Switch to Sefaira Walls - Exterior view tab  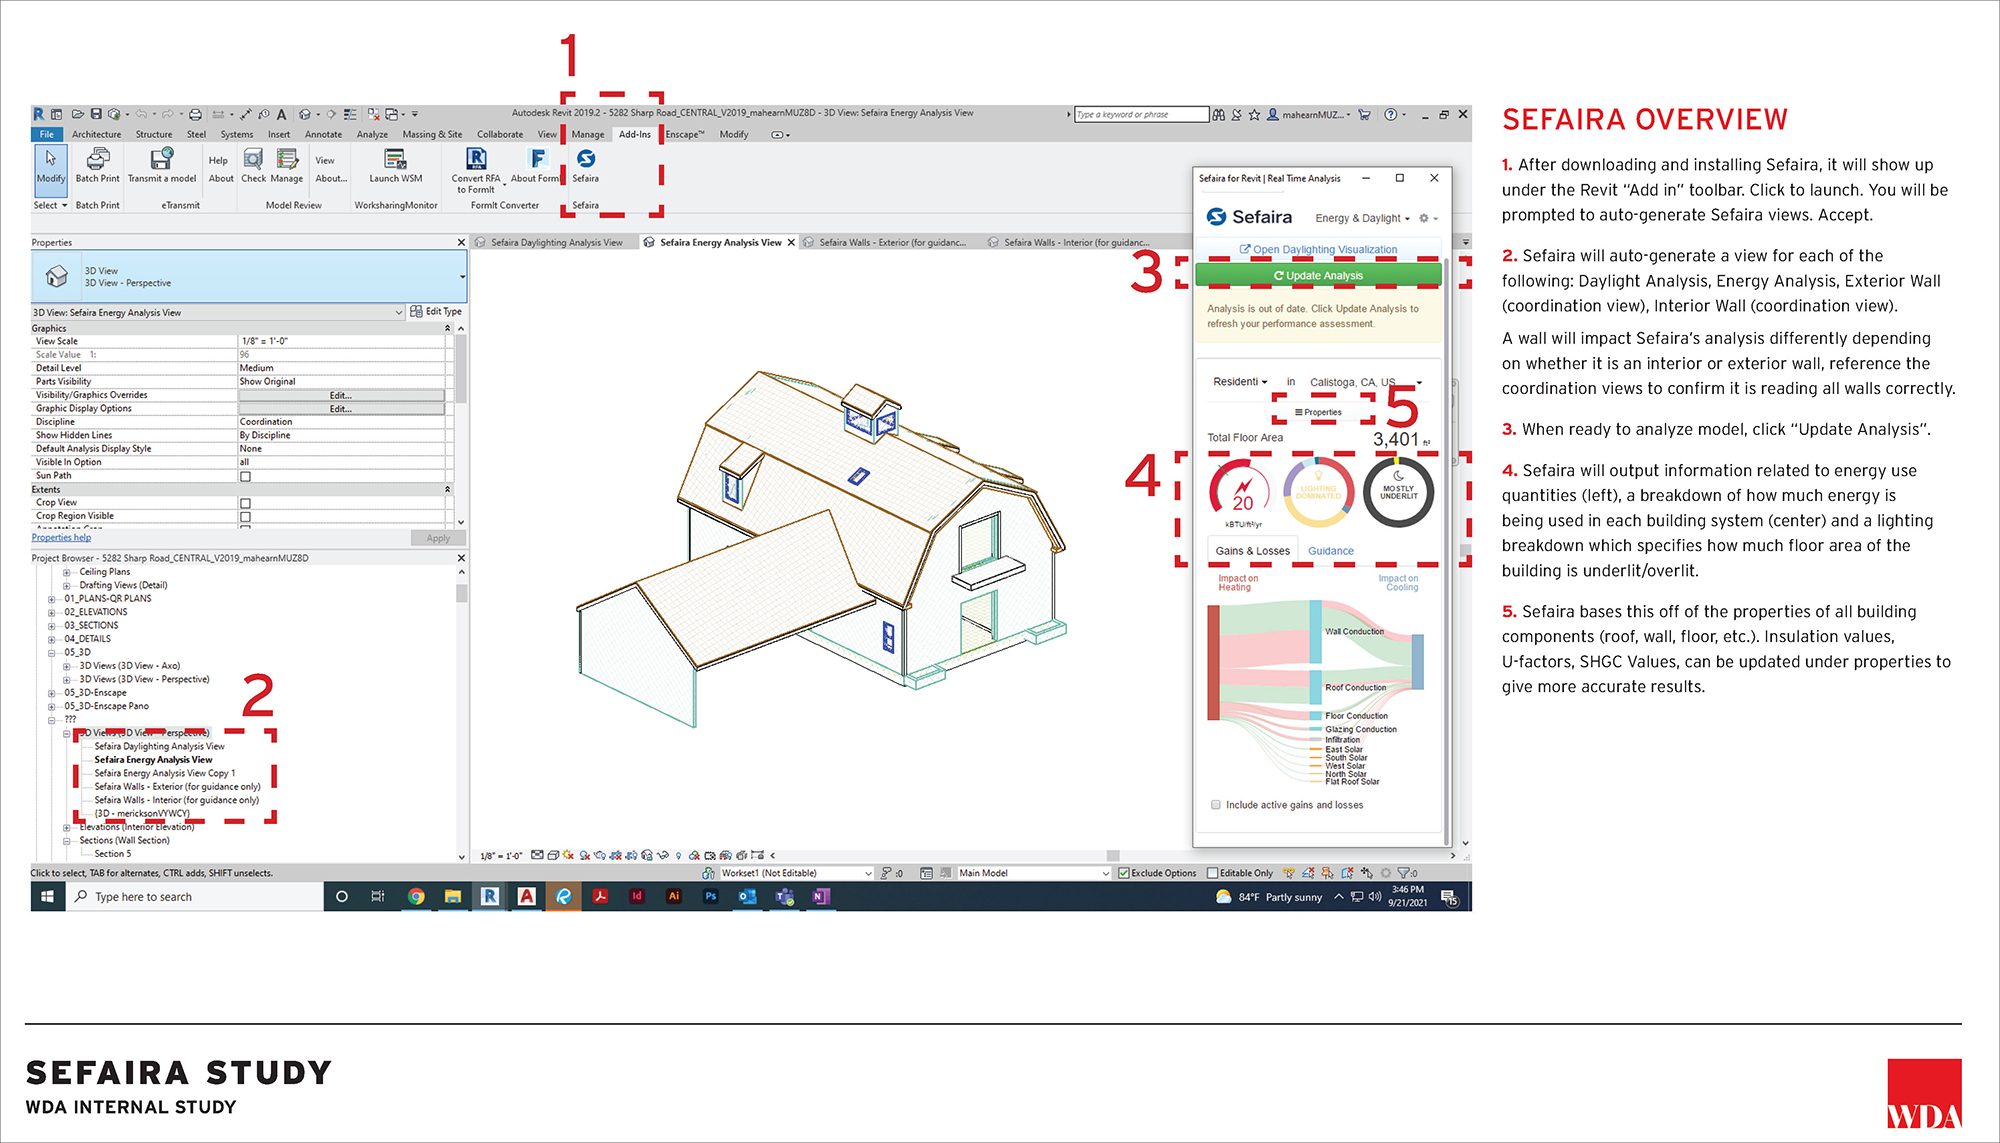[892, 242]
